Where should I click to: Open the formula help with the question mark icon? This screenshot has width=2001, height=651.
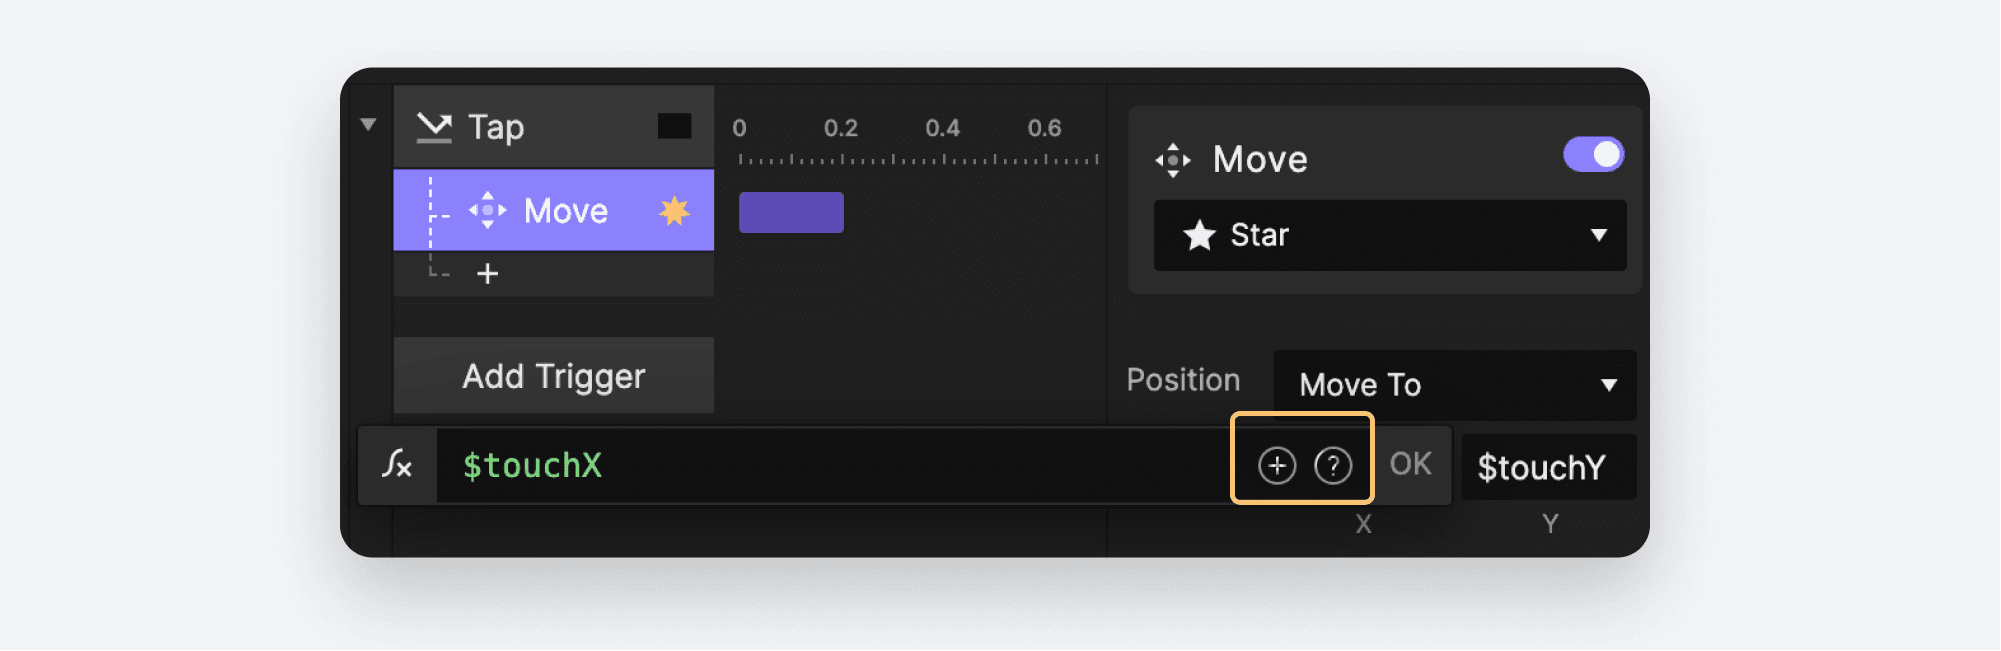(x=1333, y=464)
